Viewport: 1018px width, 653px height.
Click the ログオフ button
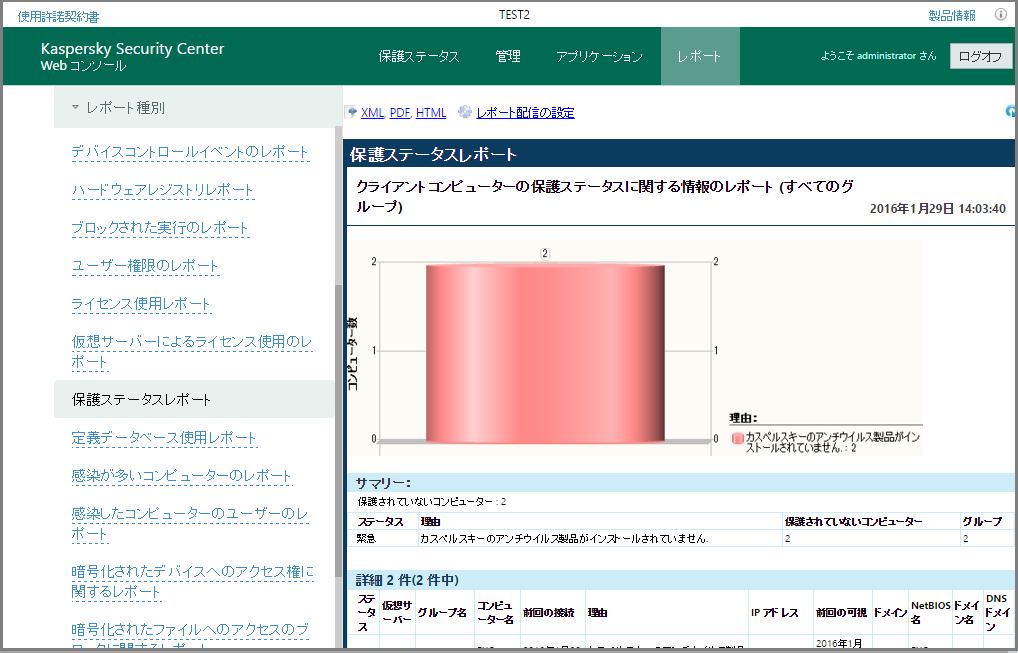click(981, 56)
